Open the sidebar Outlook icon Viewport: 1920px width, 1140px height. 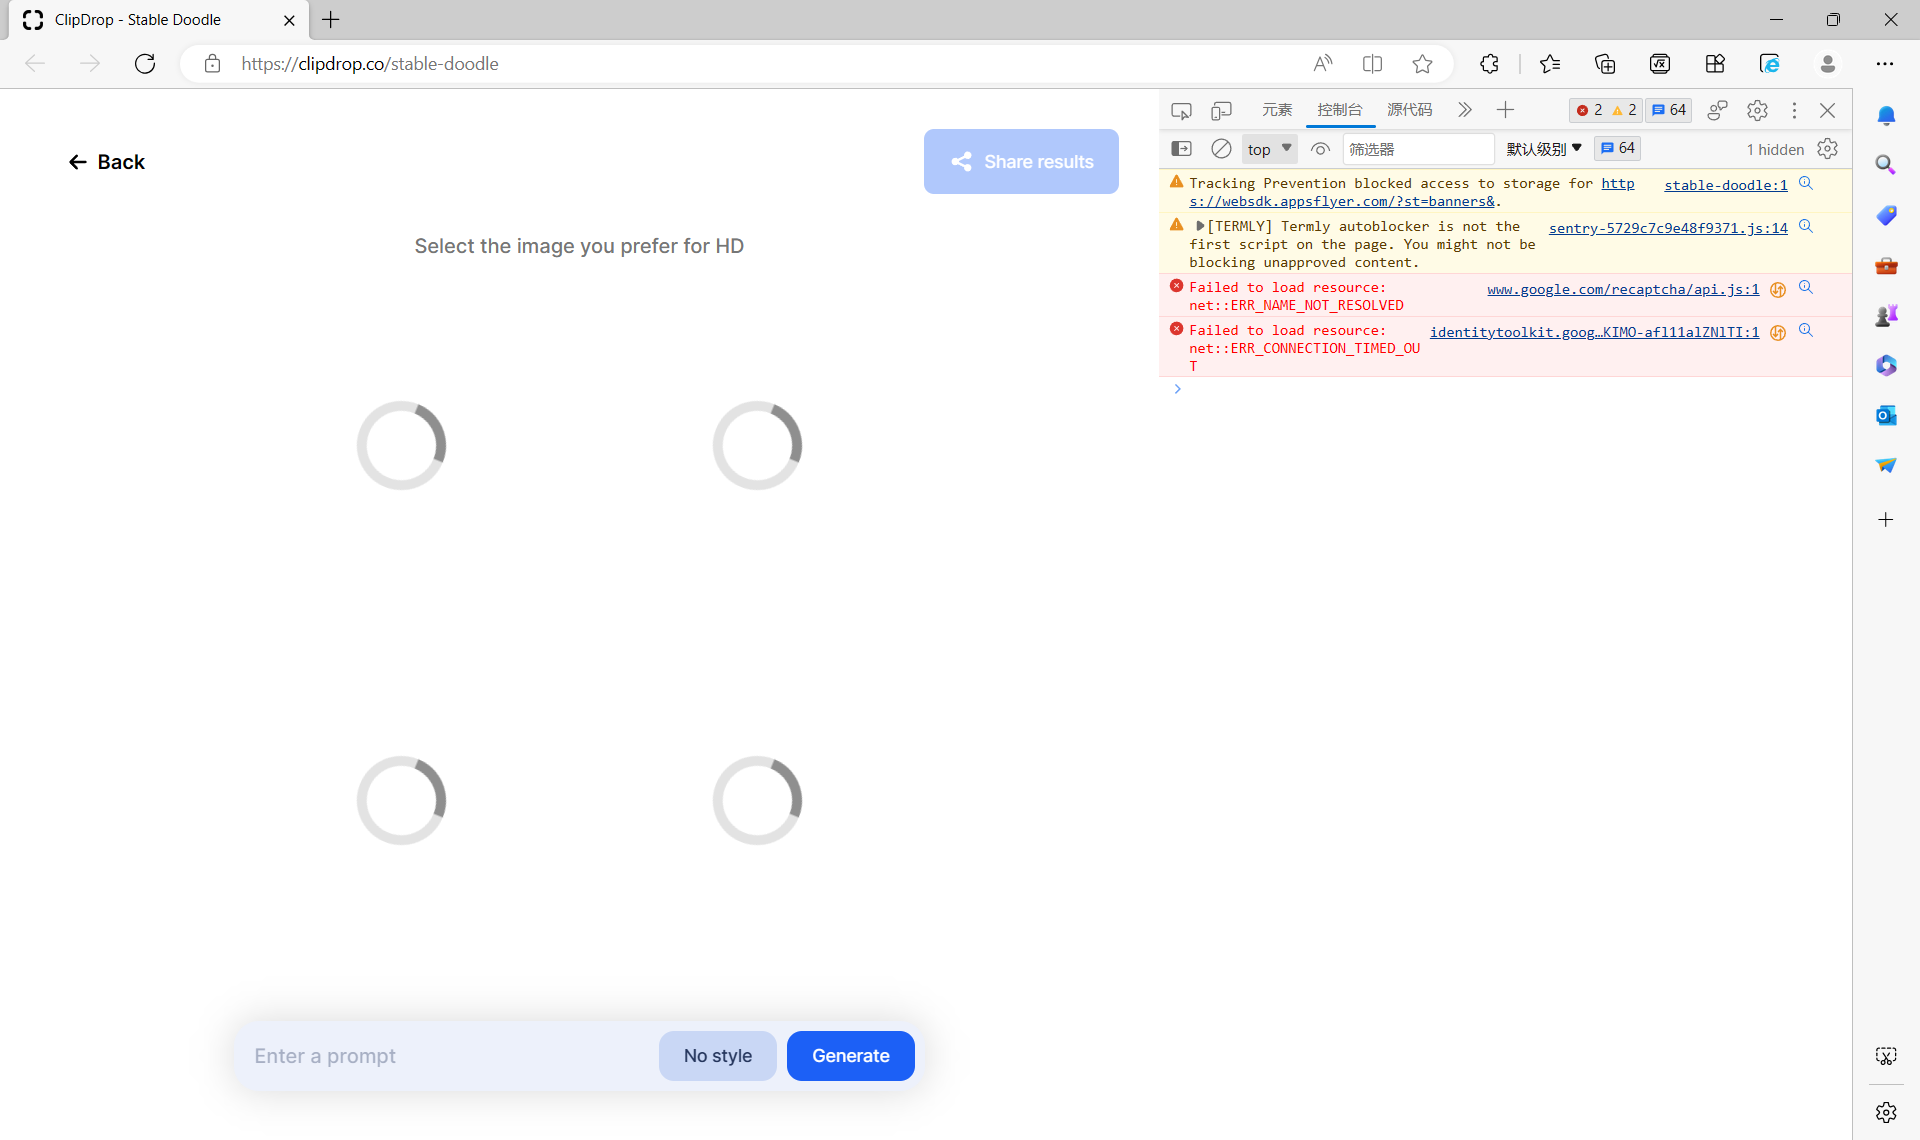1886,415
